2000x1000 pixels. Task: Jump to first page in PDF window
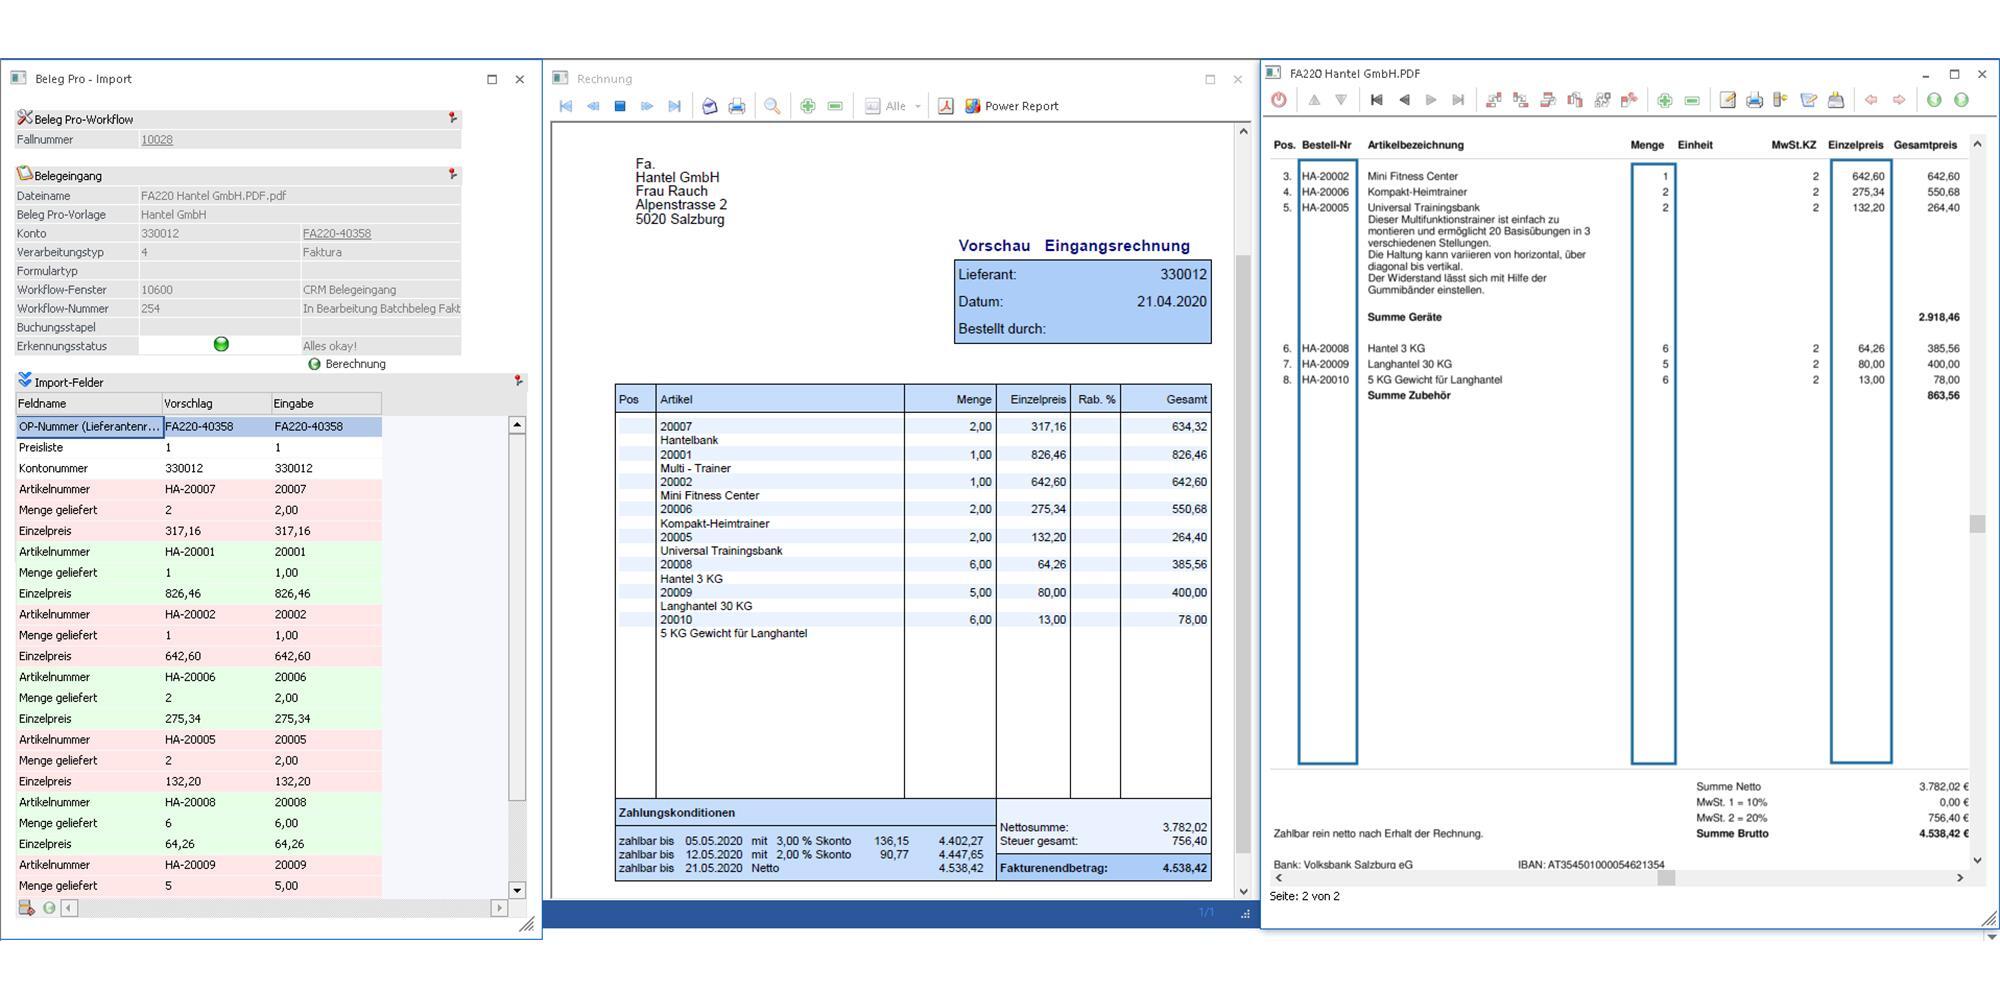click(x=1377, y=100)
